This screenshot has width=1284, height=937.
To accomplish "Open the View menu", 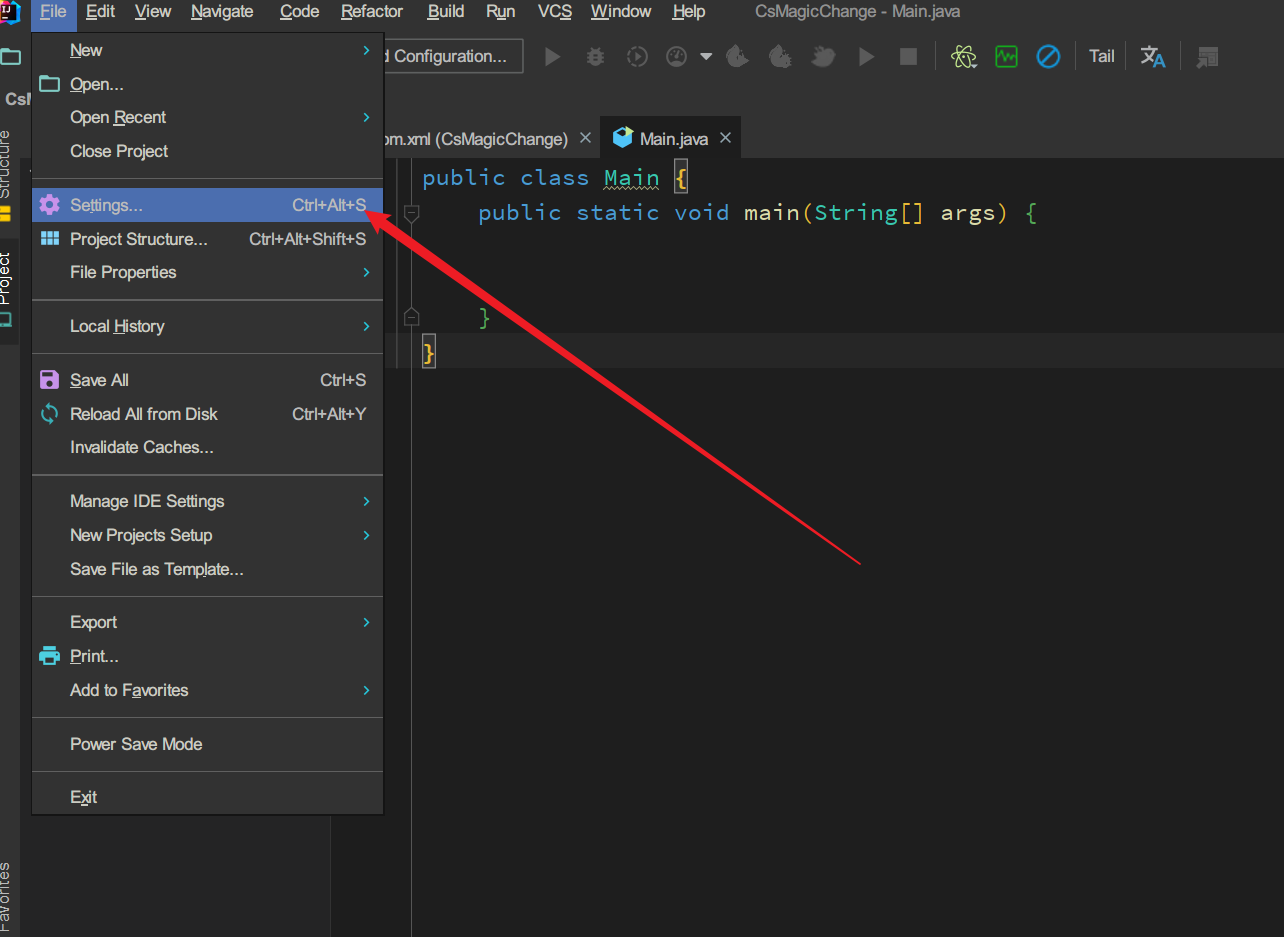I will 153,12.
